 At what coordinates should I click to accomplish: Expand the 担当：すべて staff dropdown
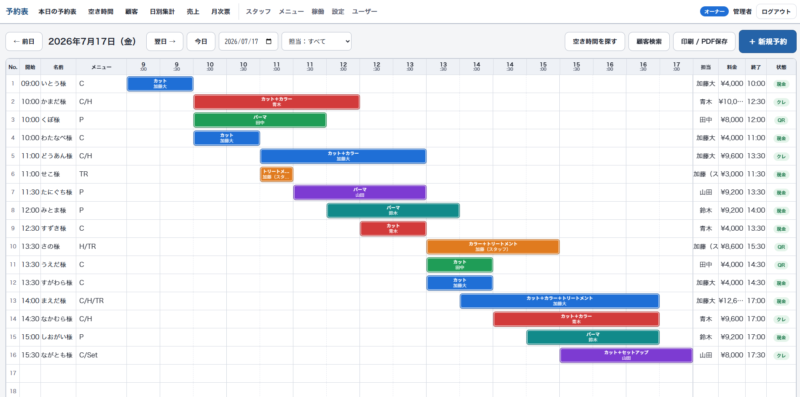[316, 41]
